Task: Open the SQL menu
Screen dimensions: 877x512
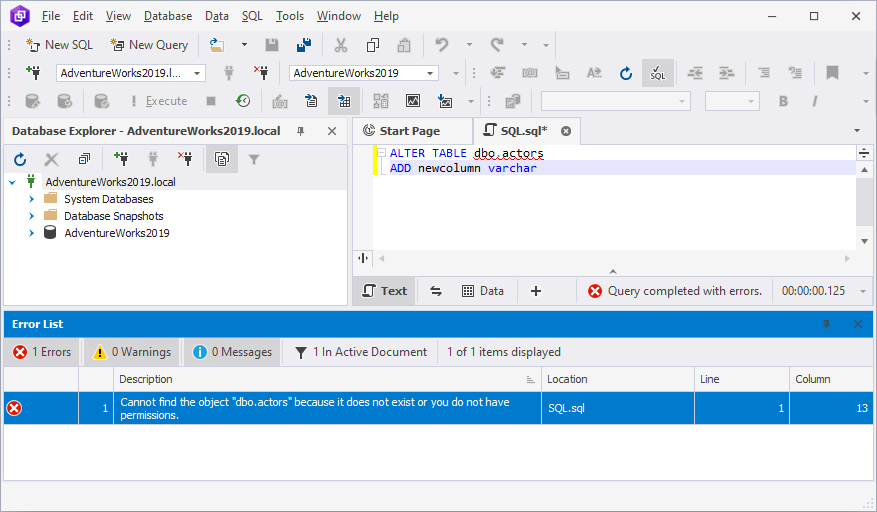Action: [252, 16]
